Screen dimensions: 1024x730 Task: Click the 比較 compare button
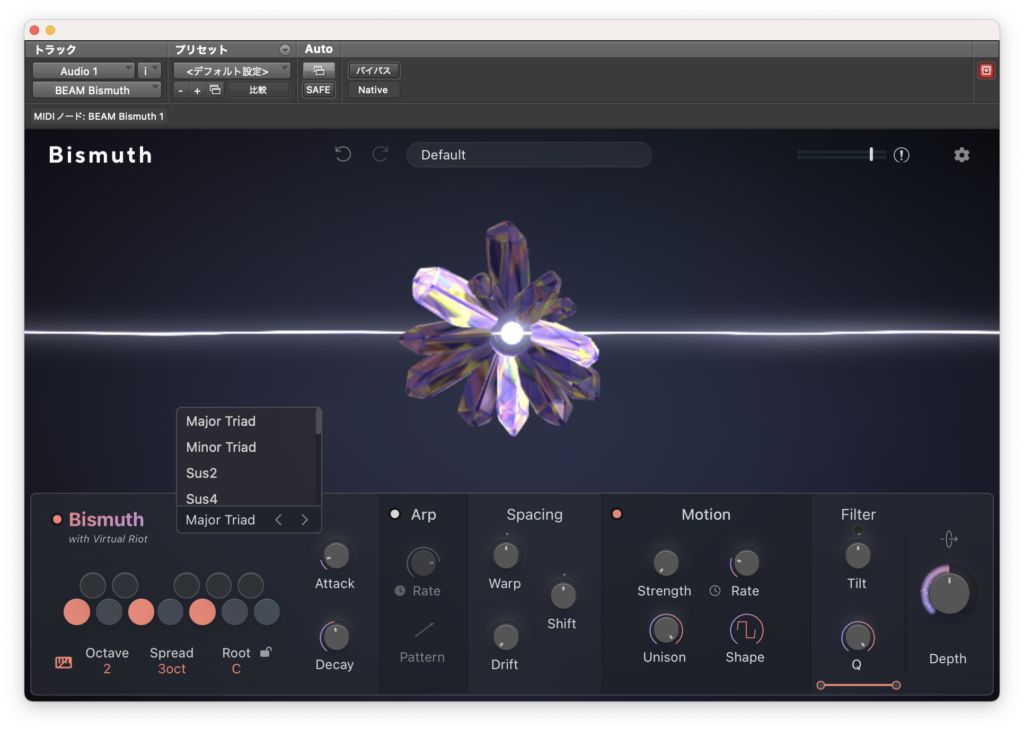[x=258, y=90]
